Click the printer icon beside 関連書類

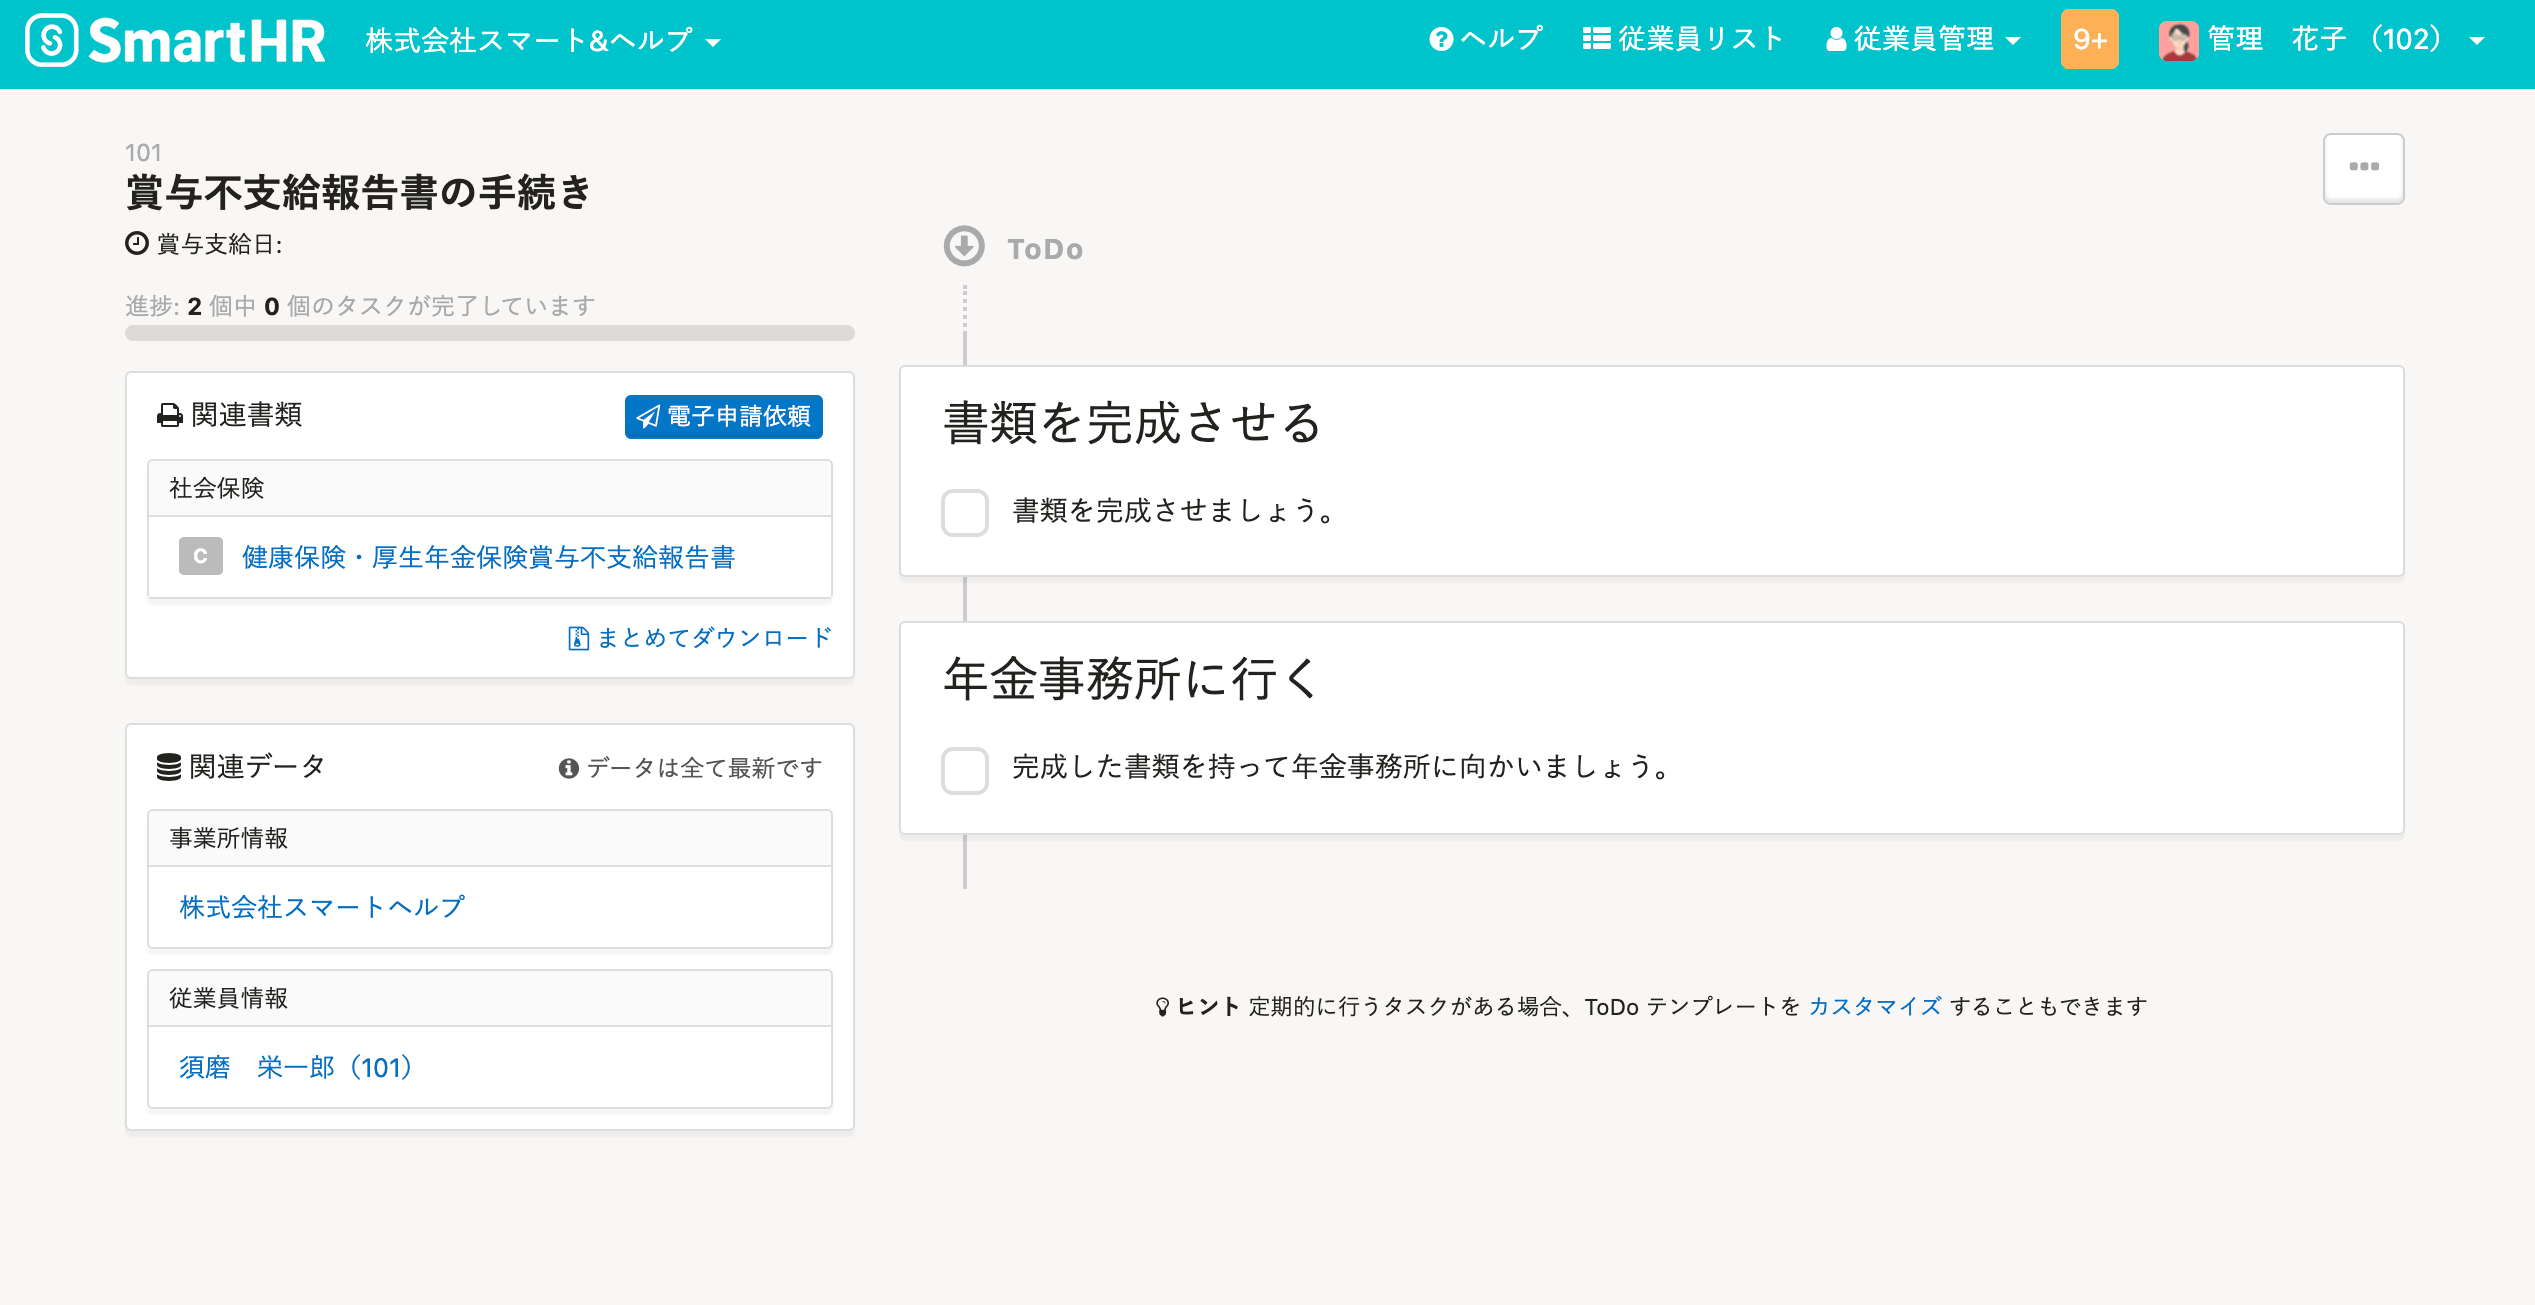170,415
